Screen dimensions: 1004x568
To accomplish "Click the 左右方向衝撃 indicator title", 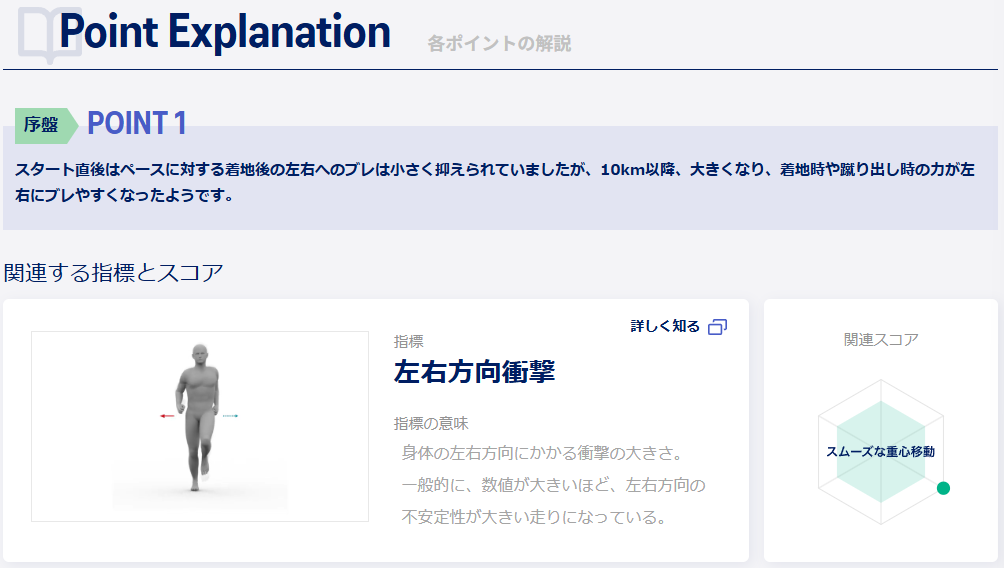I will (x=474, y=372).
